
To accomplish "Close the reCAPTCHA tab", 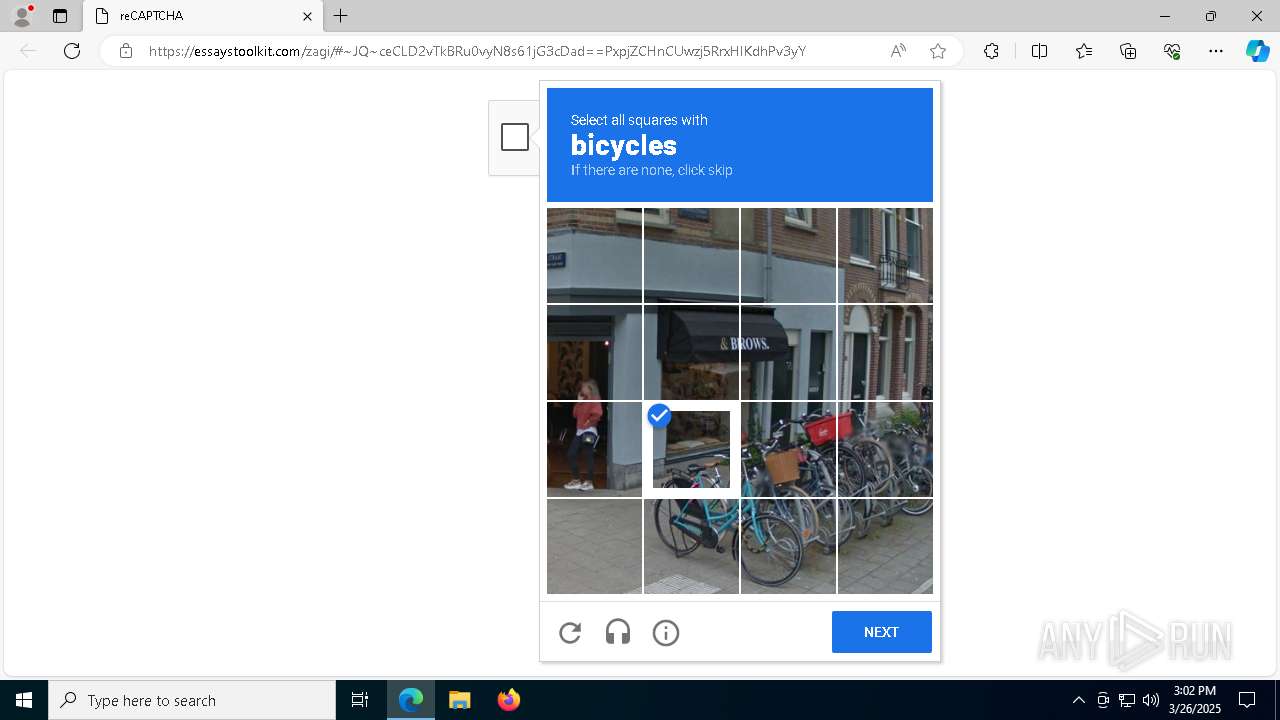I will click(x=308, y=16).
